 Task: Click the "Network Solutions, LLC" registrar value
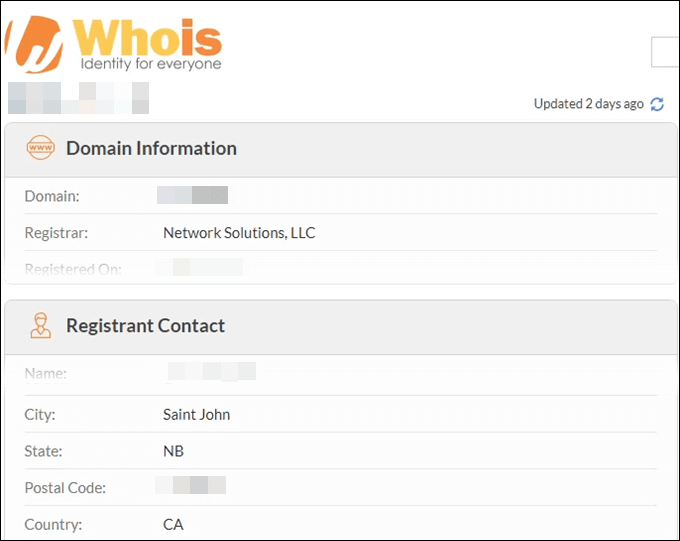click(239, 233)
